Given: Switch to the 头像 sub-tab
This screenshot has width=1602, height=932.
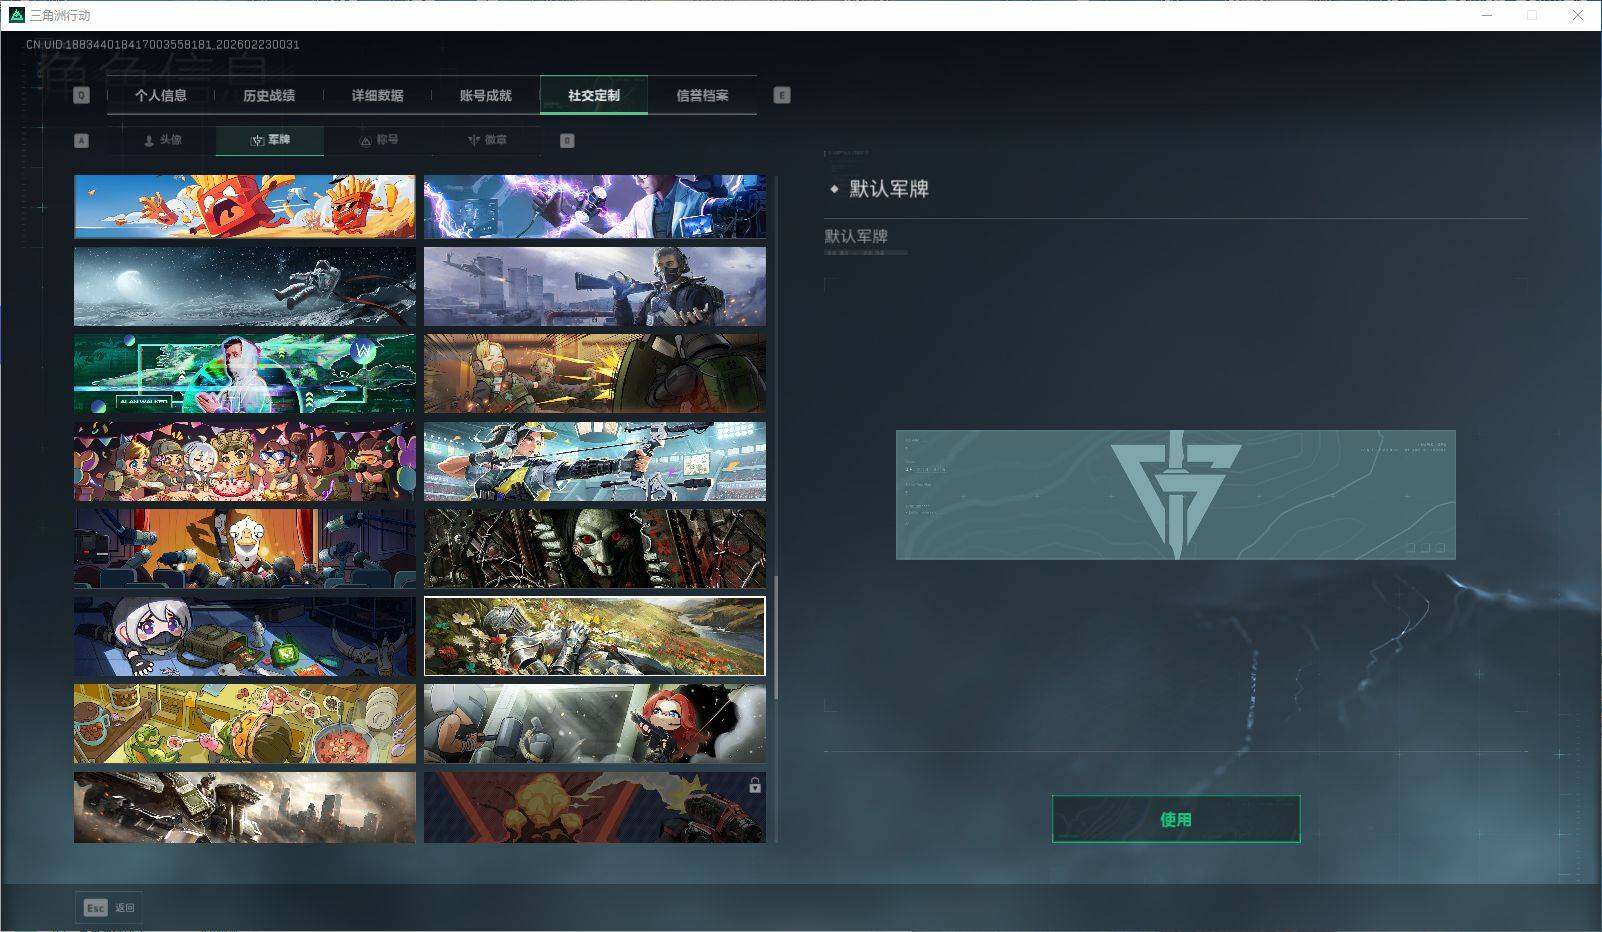Looking at the screenshot, I should tap(162, 141).
